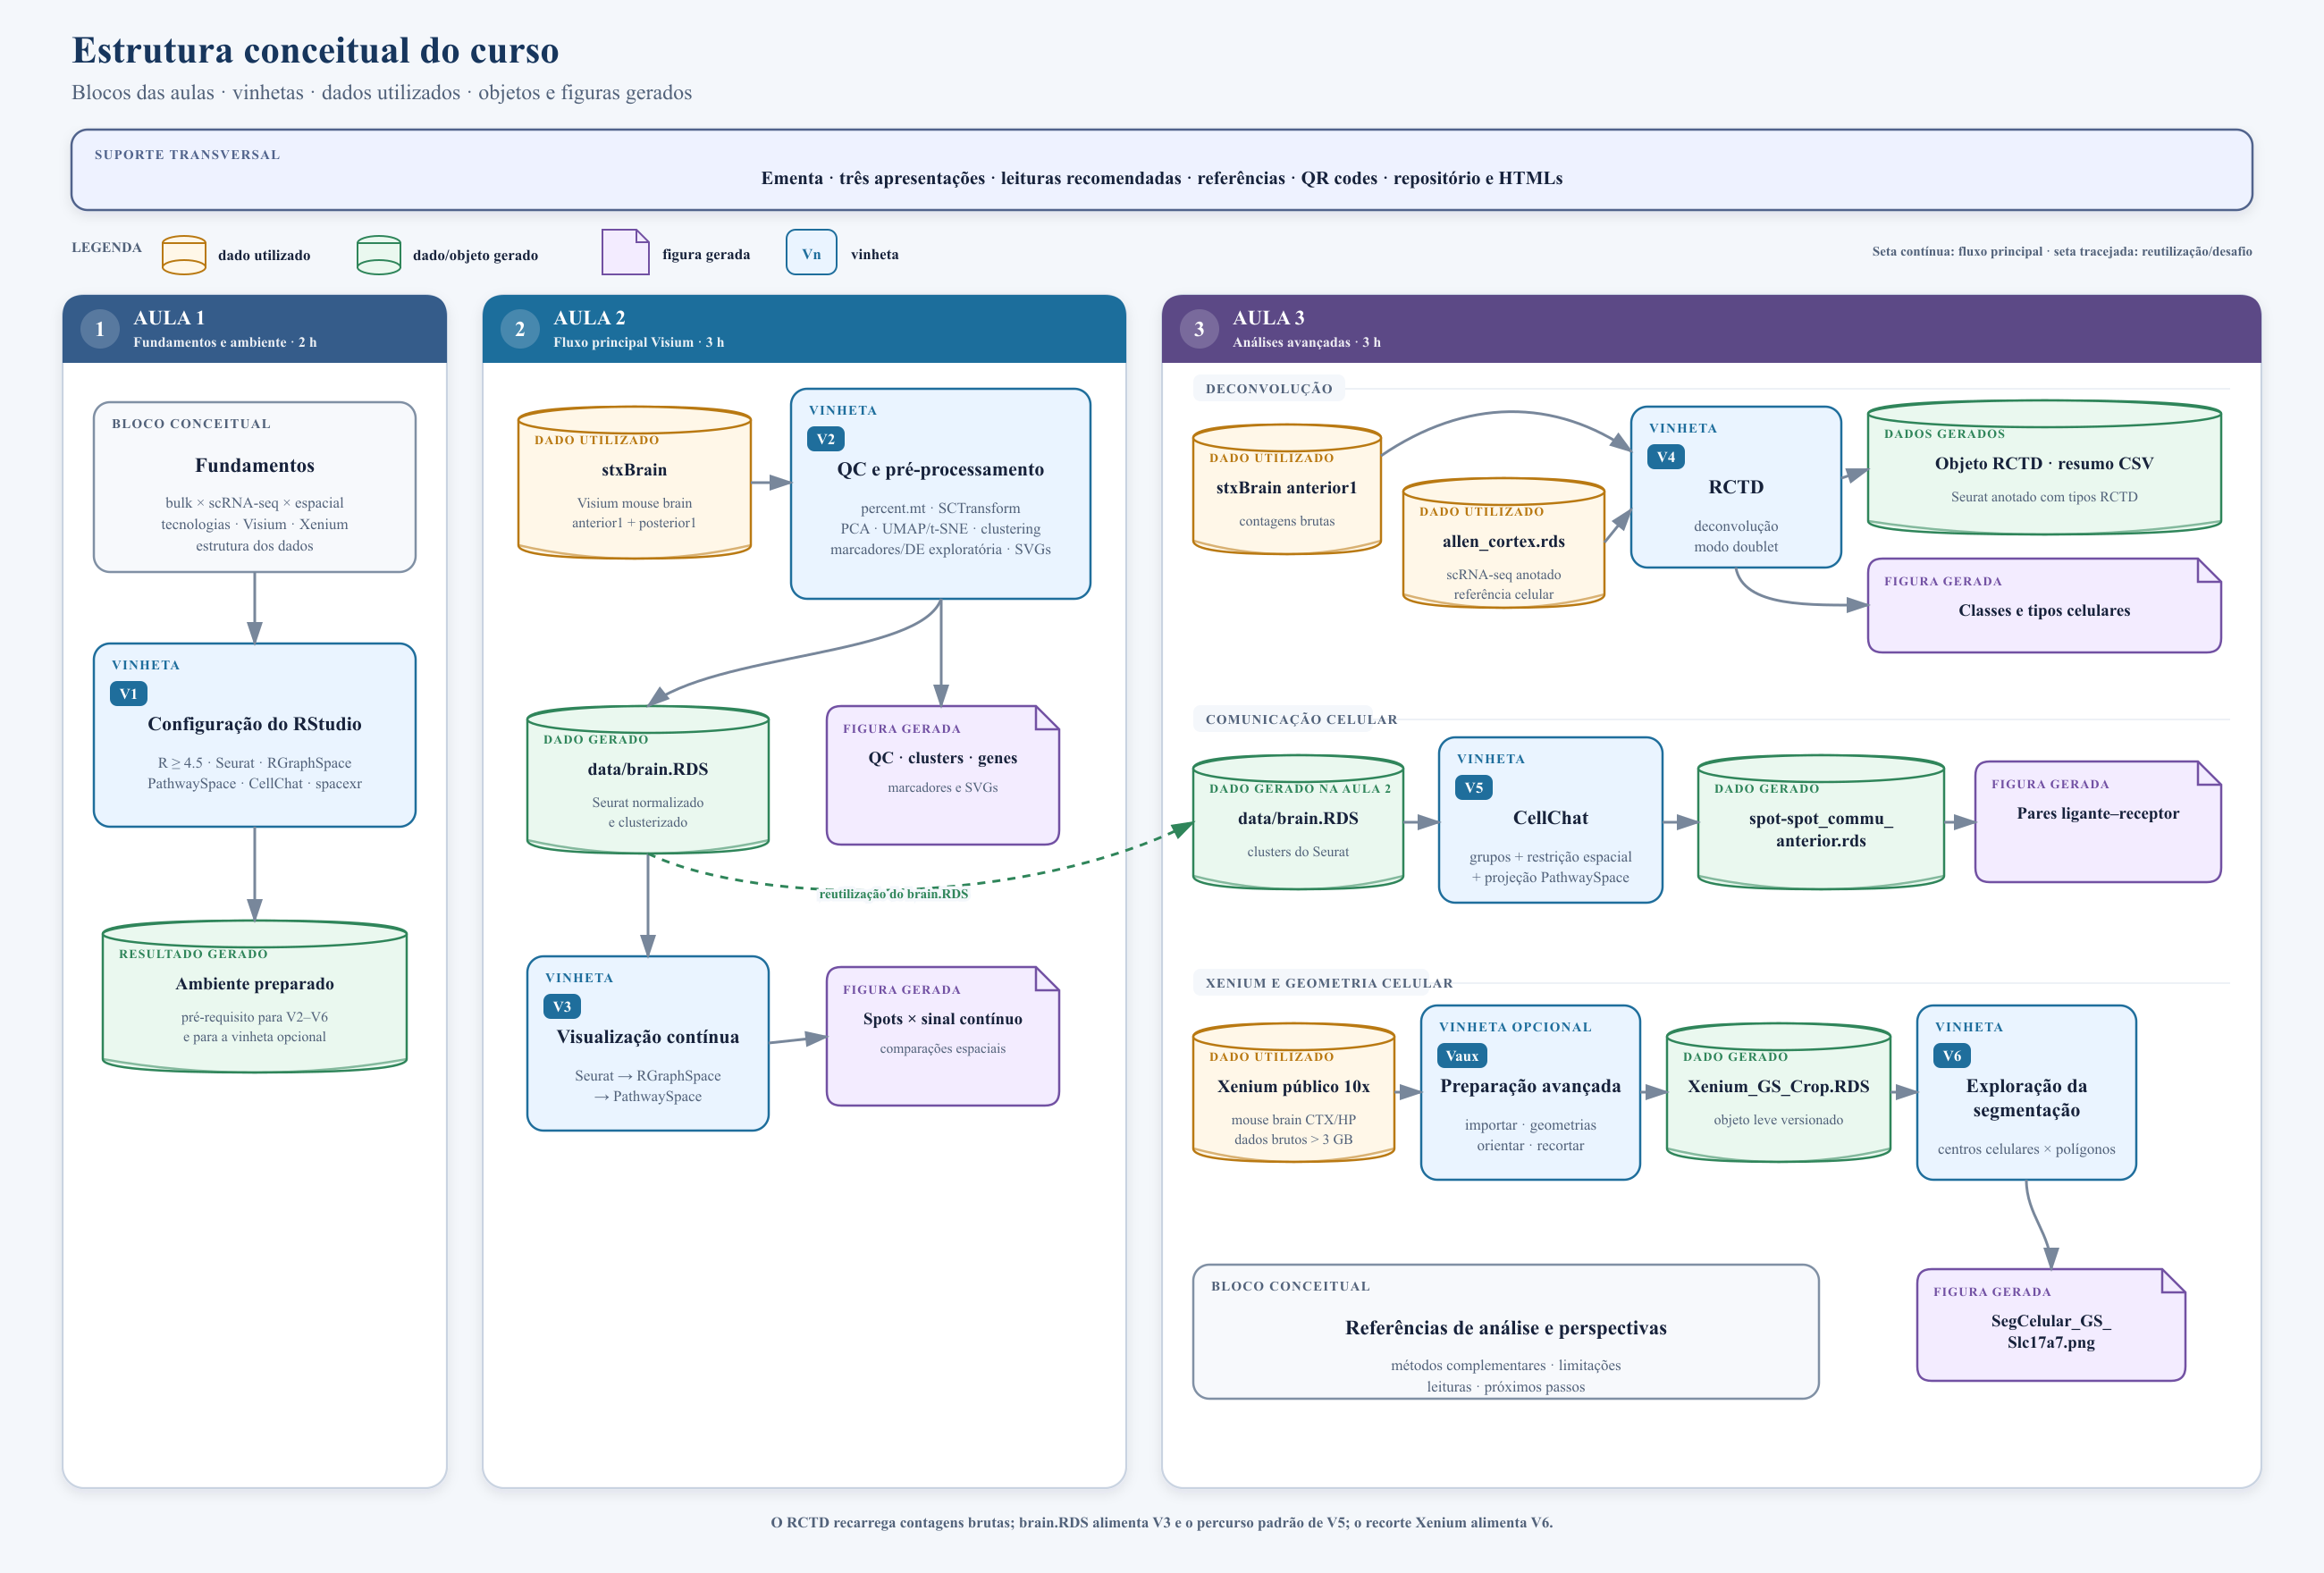The width and height of the screenshot is (2324, 1573).
Task: Select the 'stxBrain anterior1' data cylinder
Action: [x=1286, y=489]
